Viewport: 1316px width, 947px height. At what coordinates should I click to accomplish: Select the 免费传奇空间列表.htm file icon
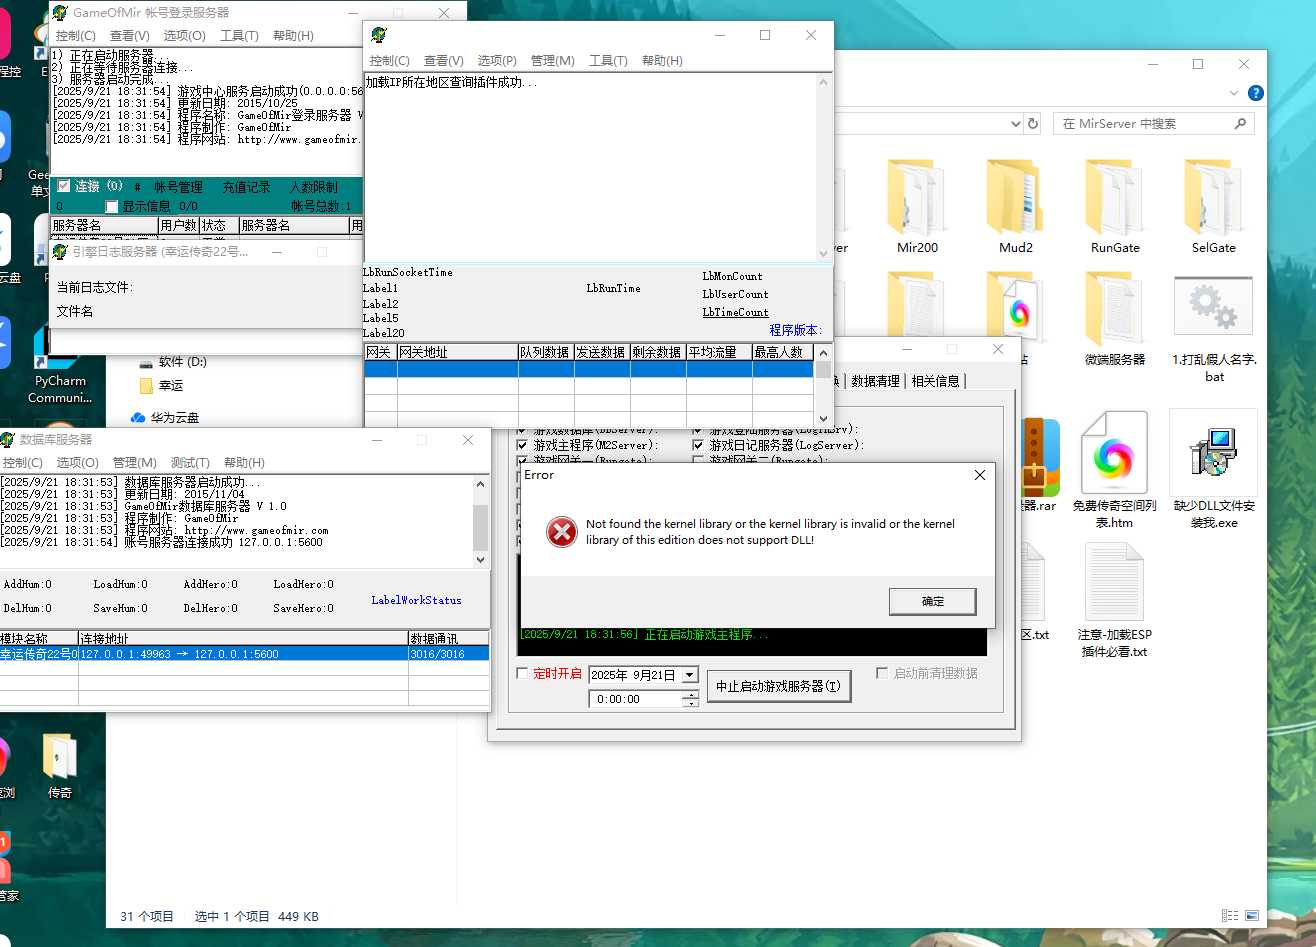[x=1114, y=455]
